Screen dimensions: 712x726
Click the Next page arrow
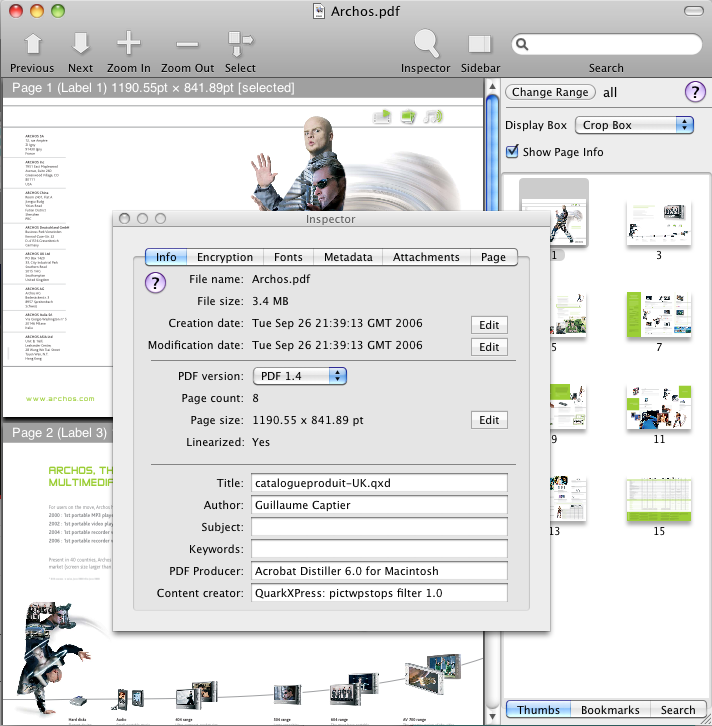(x=81, y=44)
